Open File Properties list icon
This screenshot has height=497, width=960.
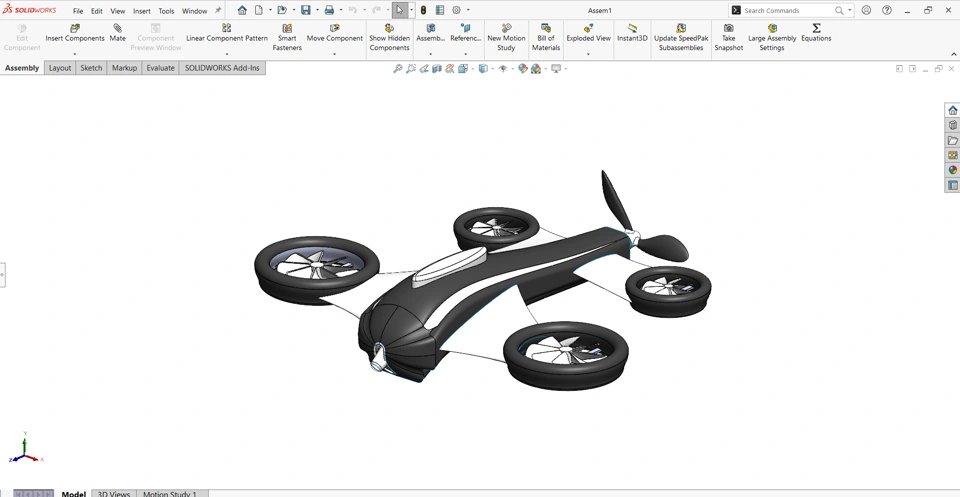coord(440,10)
